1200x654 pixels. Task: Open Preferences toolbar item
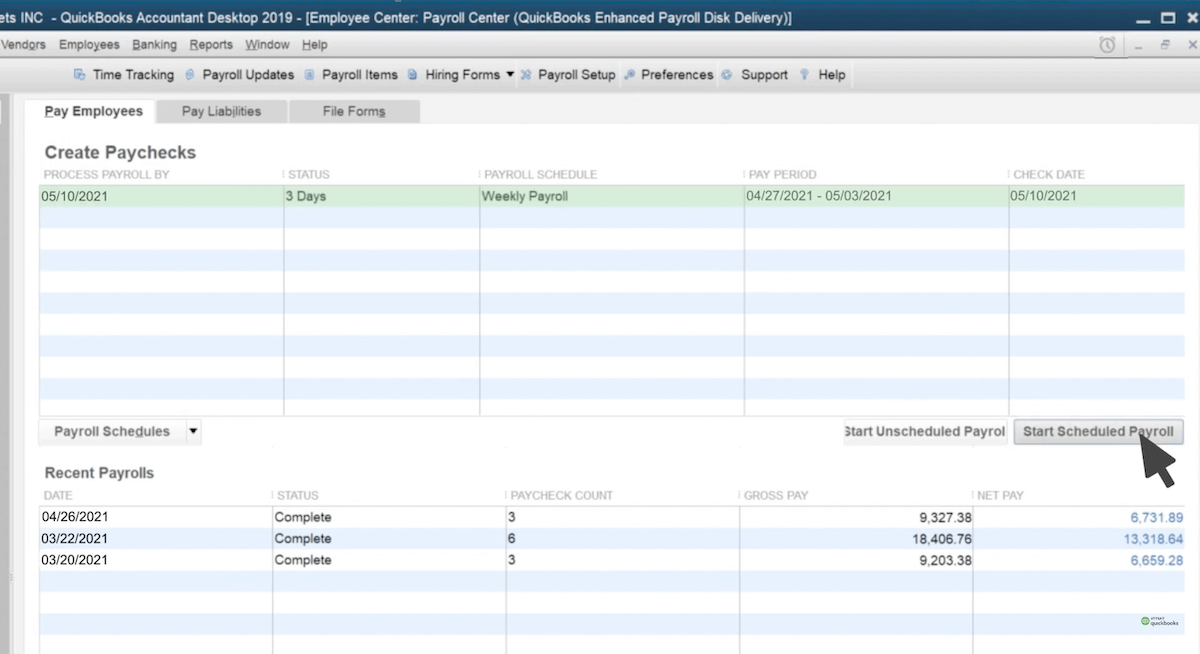pos(677,75)
